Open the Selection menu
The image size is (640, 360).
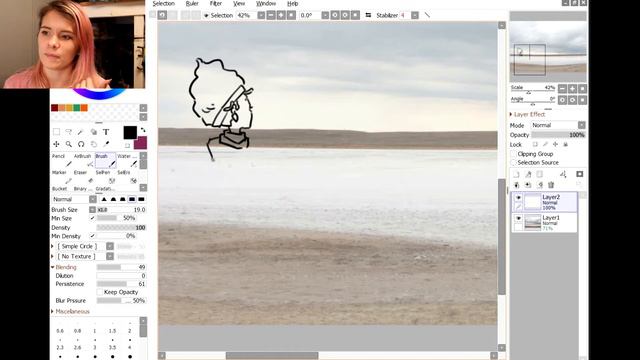click(x=163, y=3)
